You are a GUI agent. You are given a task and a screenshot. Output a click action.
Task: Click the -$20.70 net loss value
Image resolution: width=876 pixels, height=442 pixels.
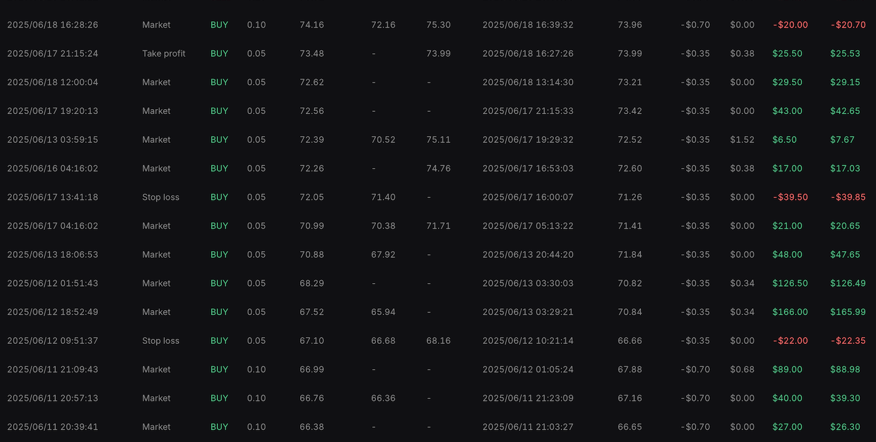pos(848,25)
